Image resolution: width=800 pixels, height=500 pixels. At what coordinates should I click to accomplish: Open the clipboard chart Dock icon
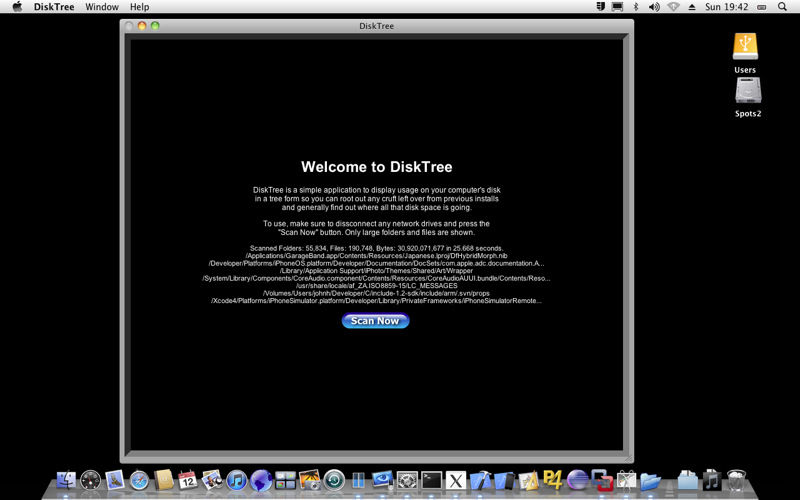point(627,480)
